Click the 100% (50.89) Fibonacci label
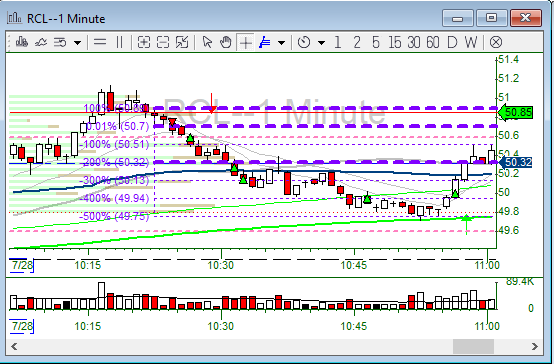The width and height of the screenshot is (554, 364). pyautogui.click(x=116, y=108)
